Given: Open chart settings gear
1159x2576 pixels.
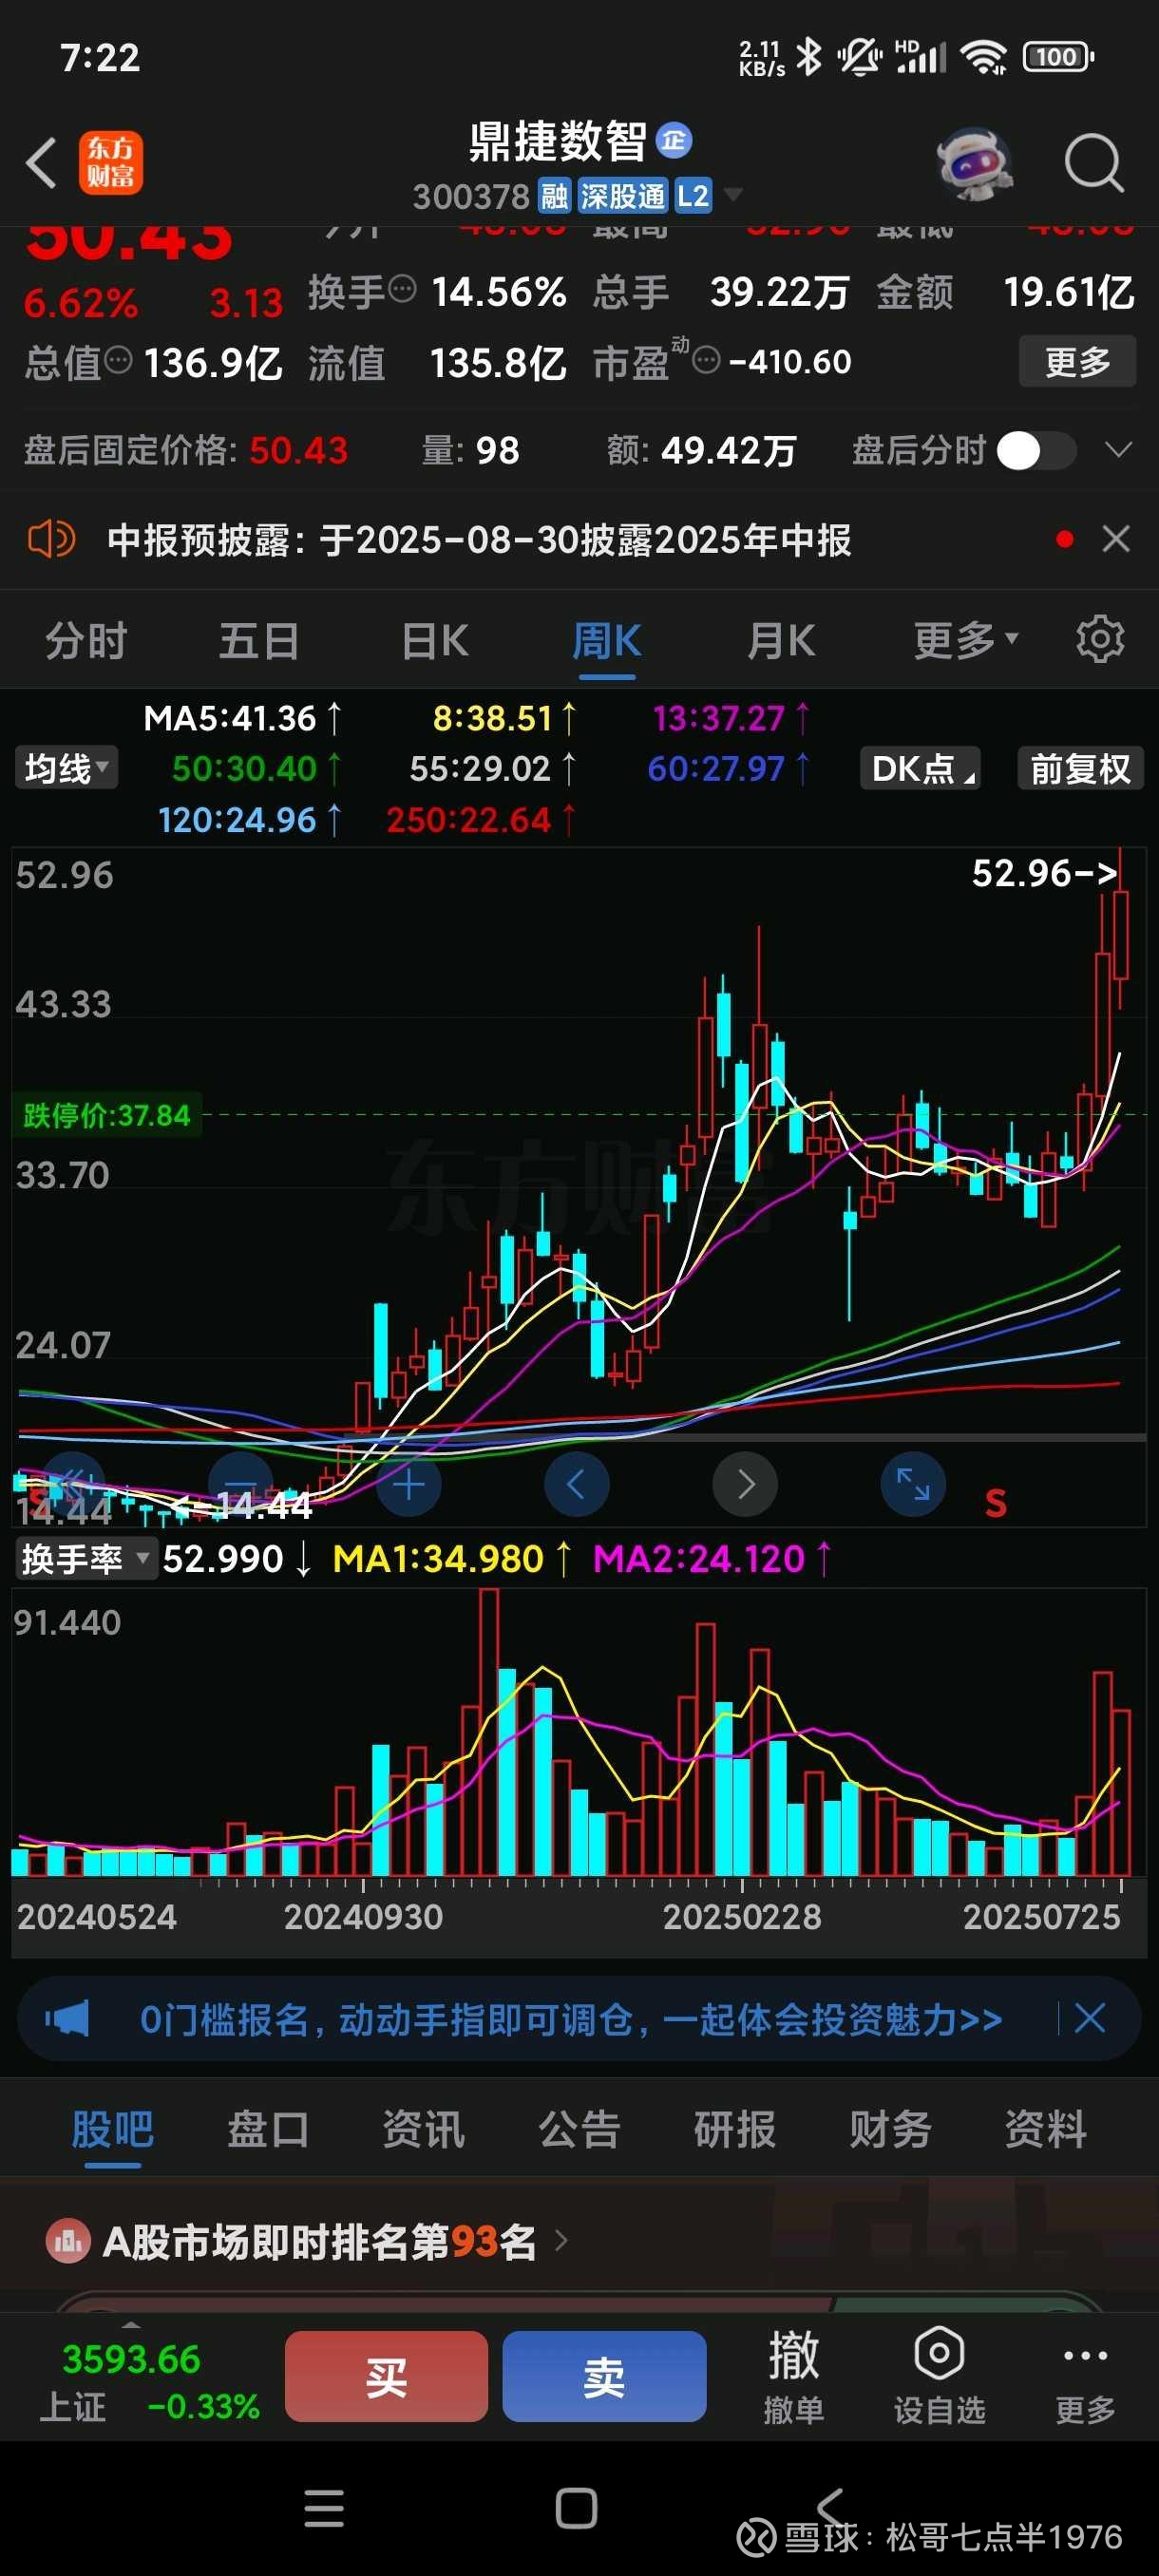Looking at the screenshot, I should (x=1100, y=640).
